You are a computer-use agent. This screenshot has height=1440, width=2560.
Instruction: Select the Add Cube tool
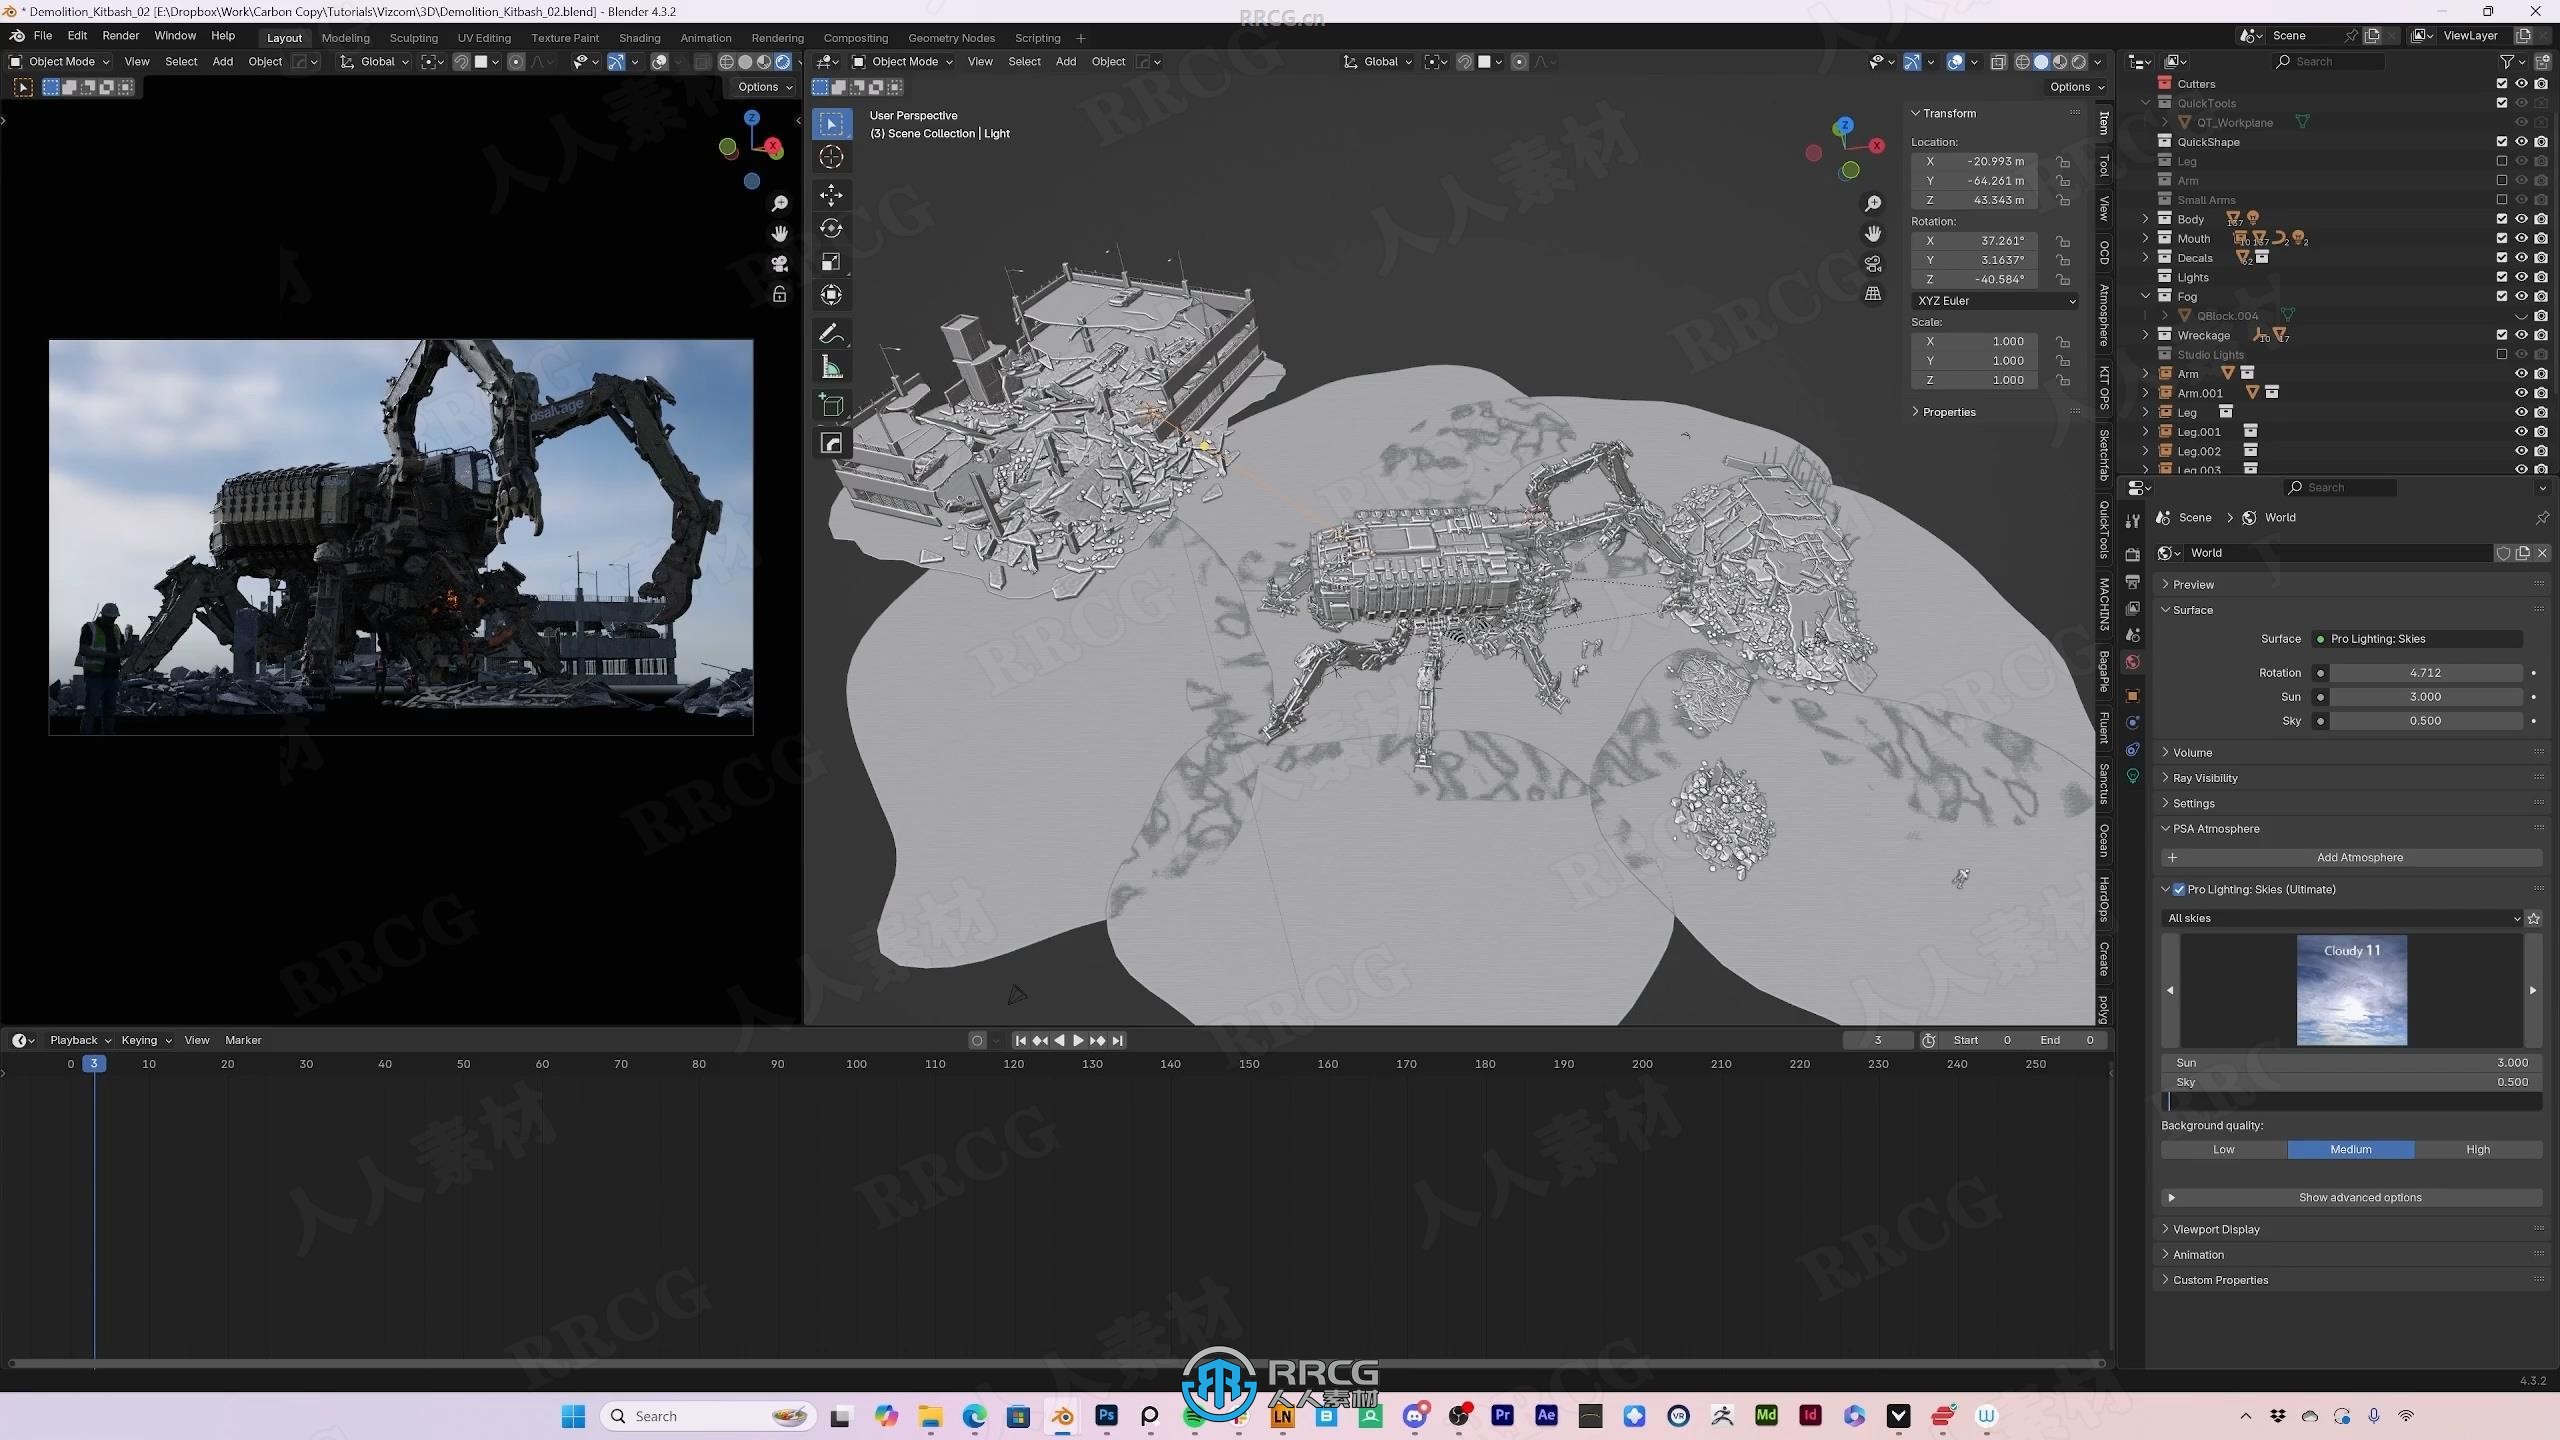pos(831,405)
